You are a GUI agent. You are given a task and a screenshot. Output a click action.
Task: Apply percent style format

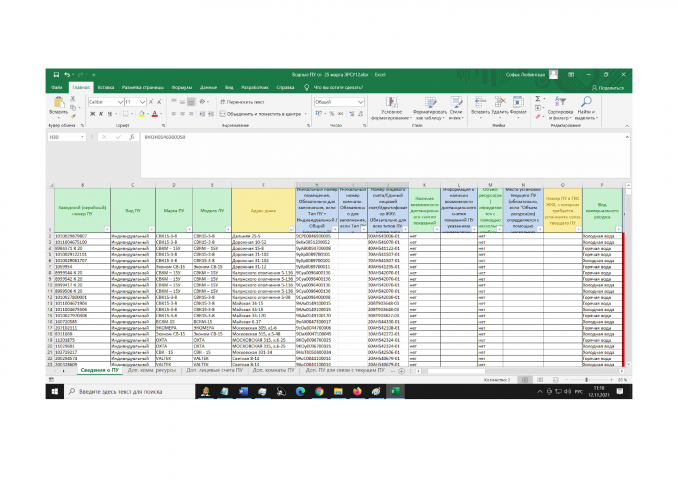pyautogui.click(x=332, y=114)
